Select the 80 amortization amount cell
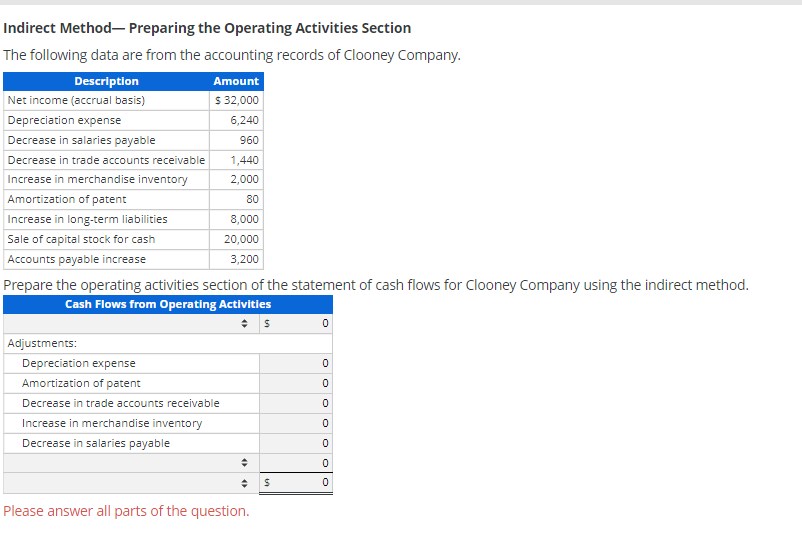This screenshot has height=536, width=802. 236,199
